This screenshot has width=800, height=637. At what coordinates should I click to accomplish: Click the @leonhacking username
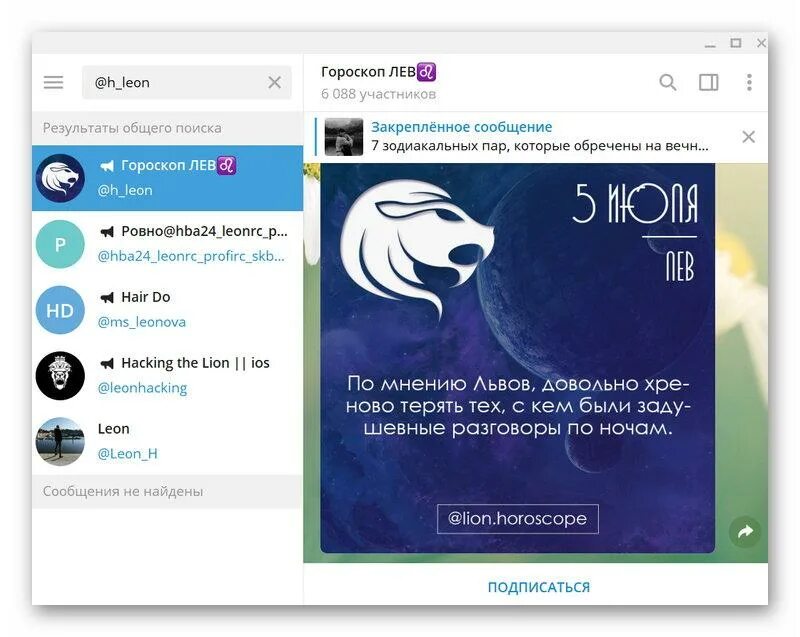[x=142, y=388]
